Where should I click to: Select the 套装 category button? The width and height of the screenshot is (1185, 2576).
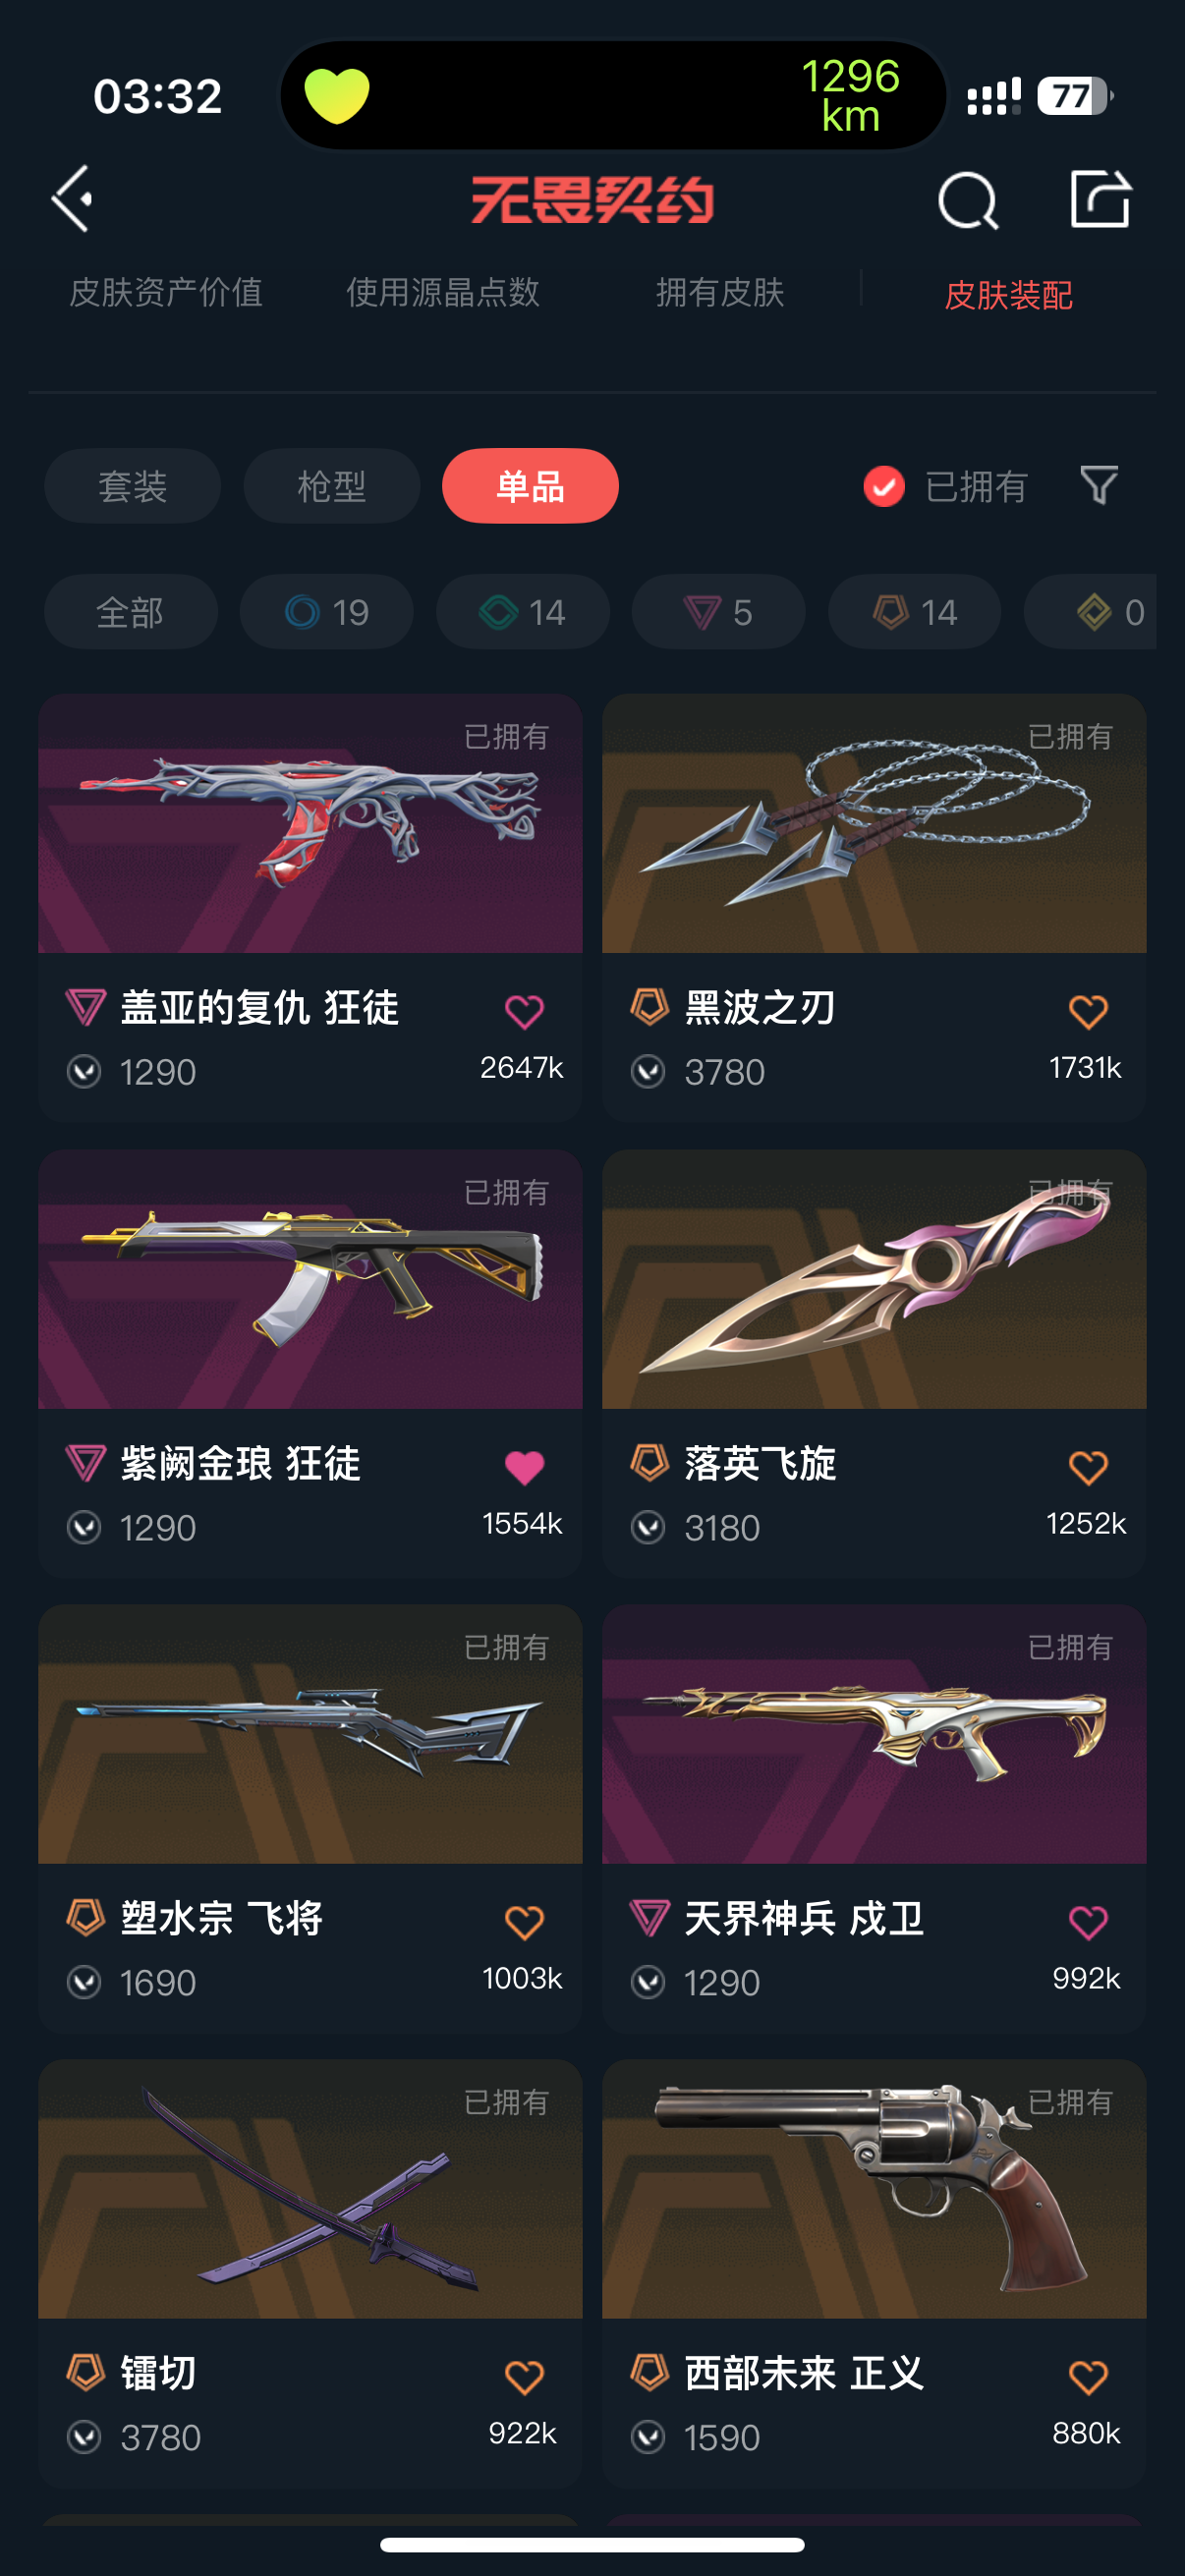[x=132, y=486]
